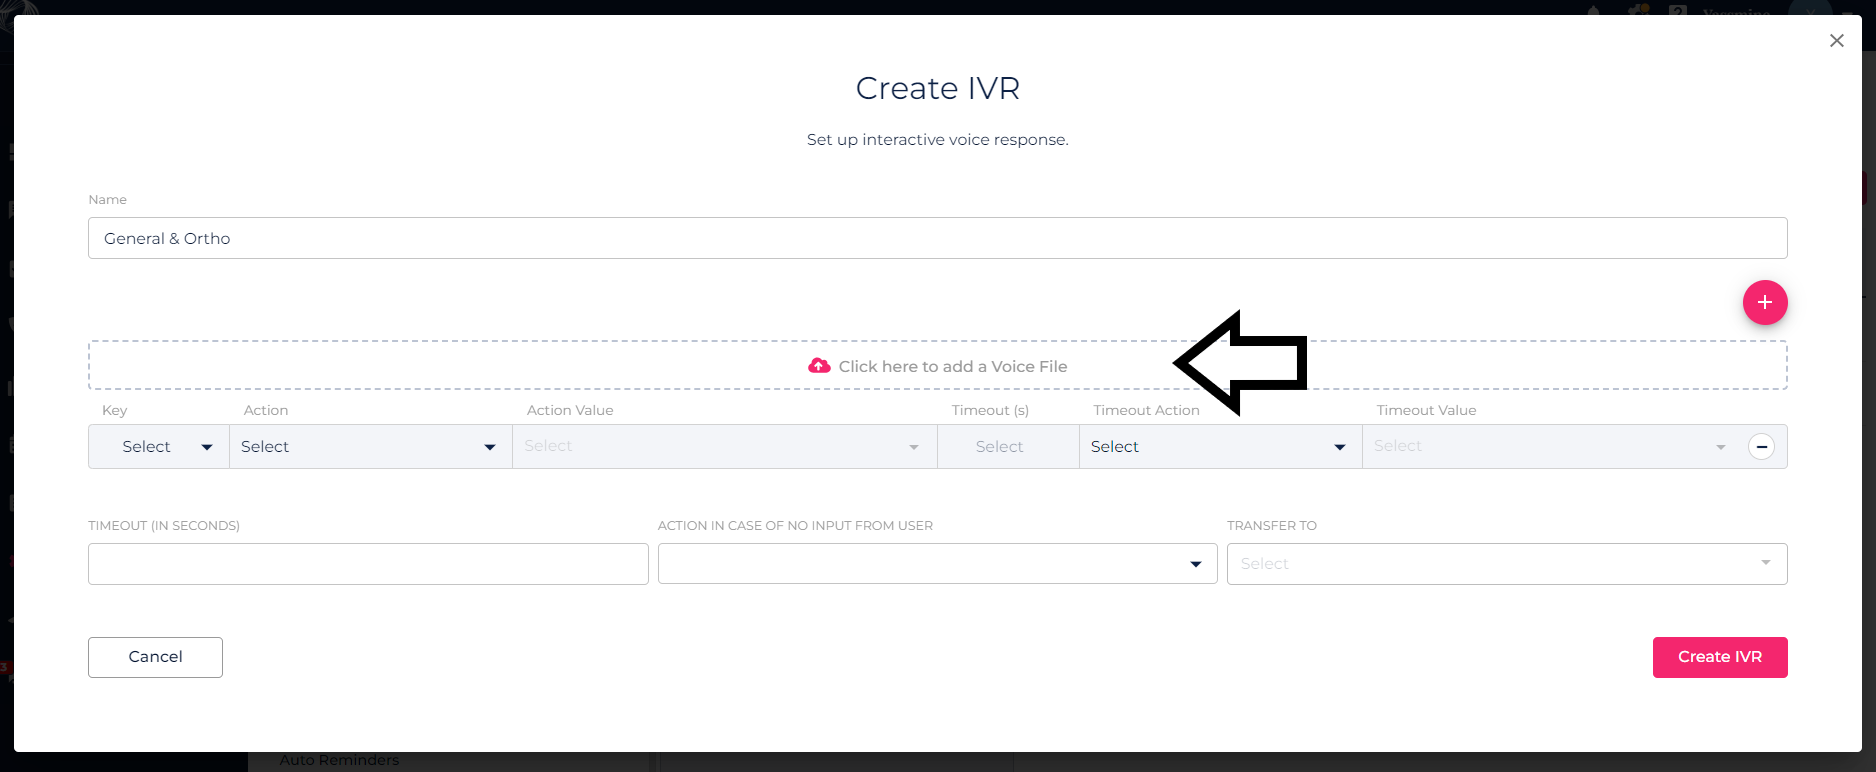
Task: Click the Name field containing General & Ortho
Action: tap(937, 238)
